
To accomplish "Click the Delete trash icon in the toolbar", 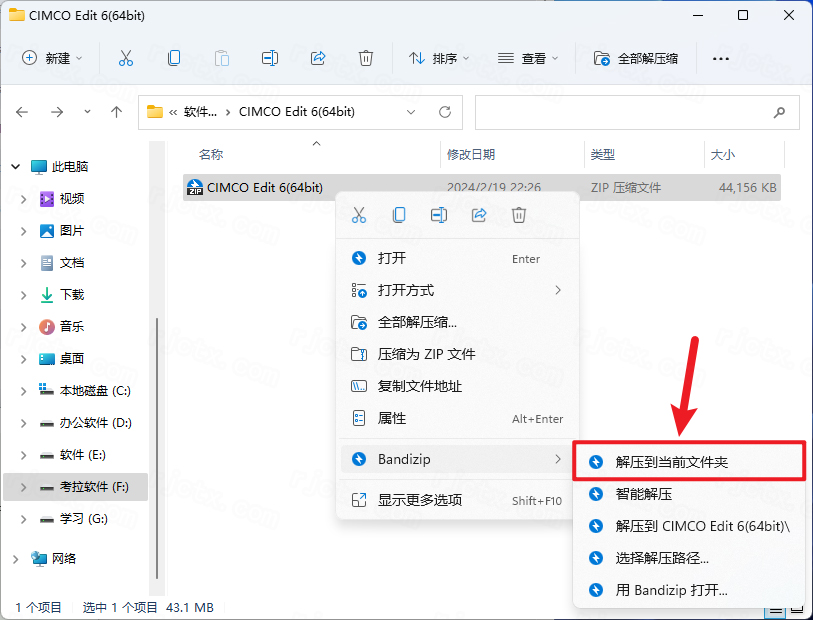I will pyautogui.click(x=366, y=58).
